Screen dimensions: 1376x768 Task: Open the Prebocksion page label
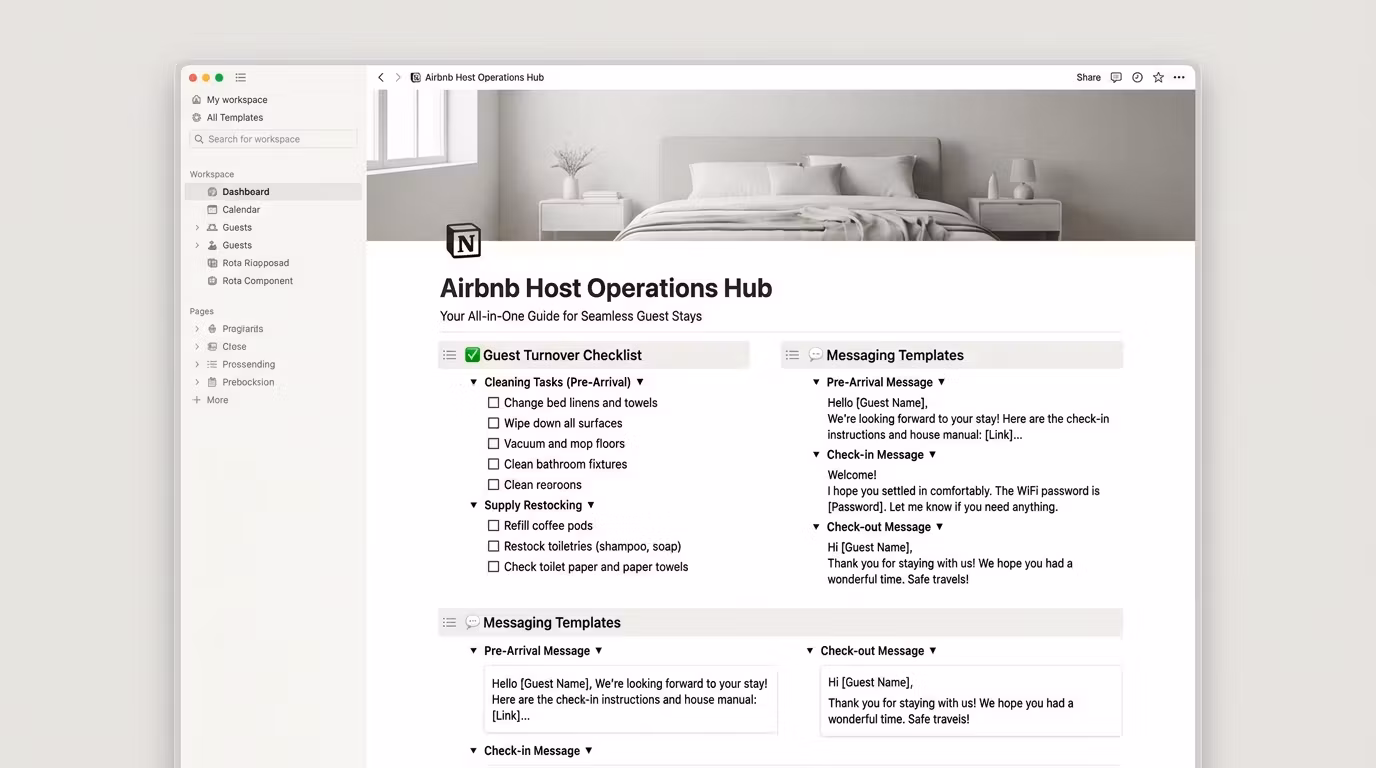(248, 382)
